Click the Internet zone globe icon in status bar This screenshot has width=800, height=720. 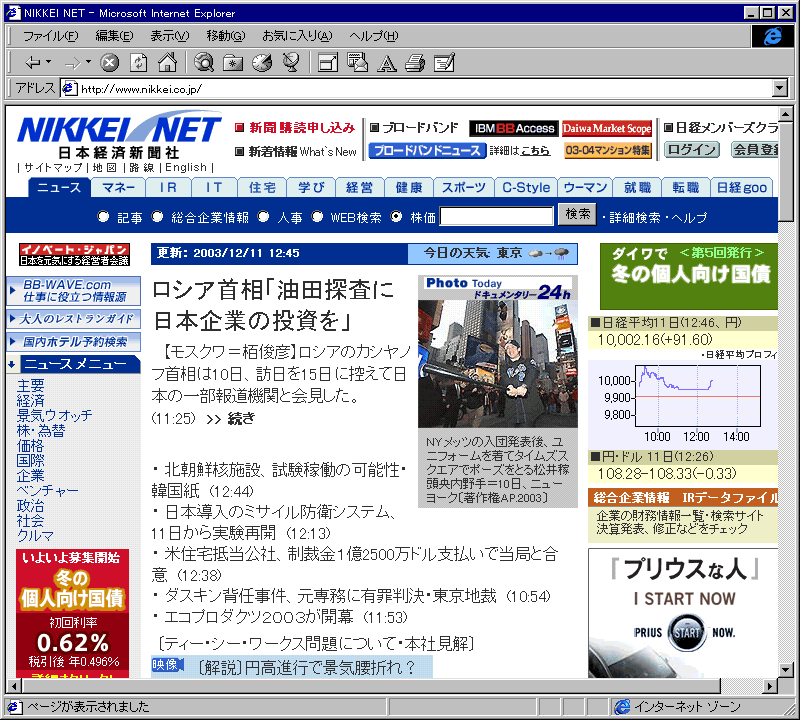[x=622, y=707]
